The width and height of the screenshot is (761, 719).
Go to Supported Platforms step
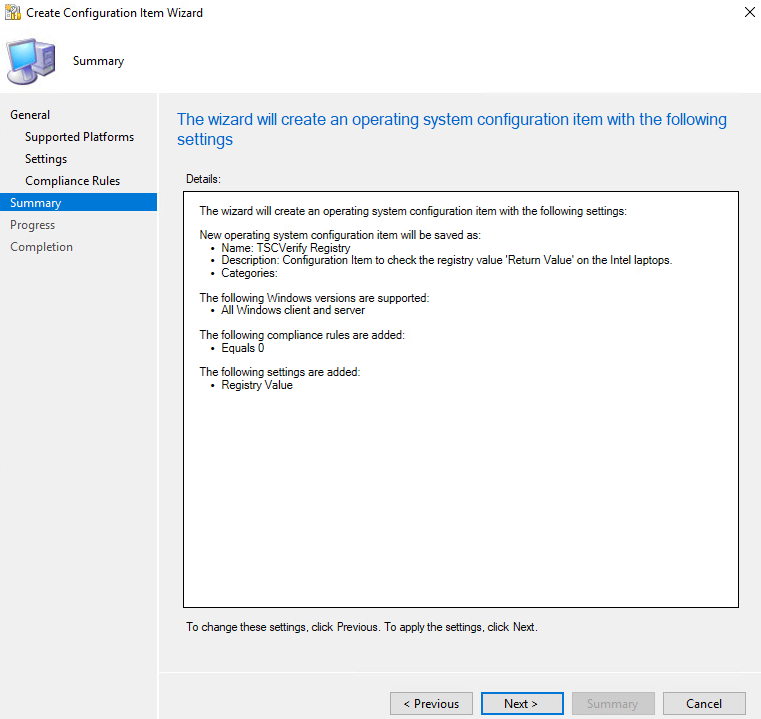(x=80, y=137)
